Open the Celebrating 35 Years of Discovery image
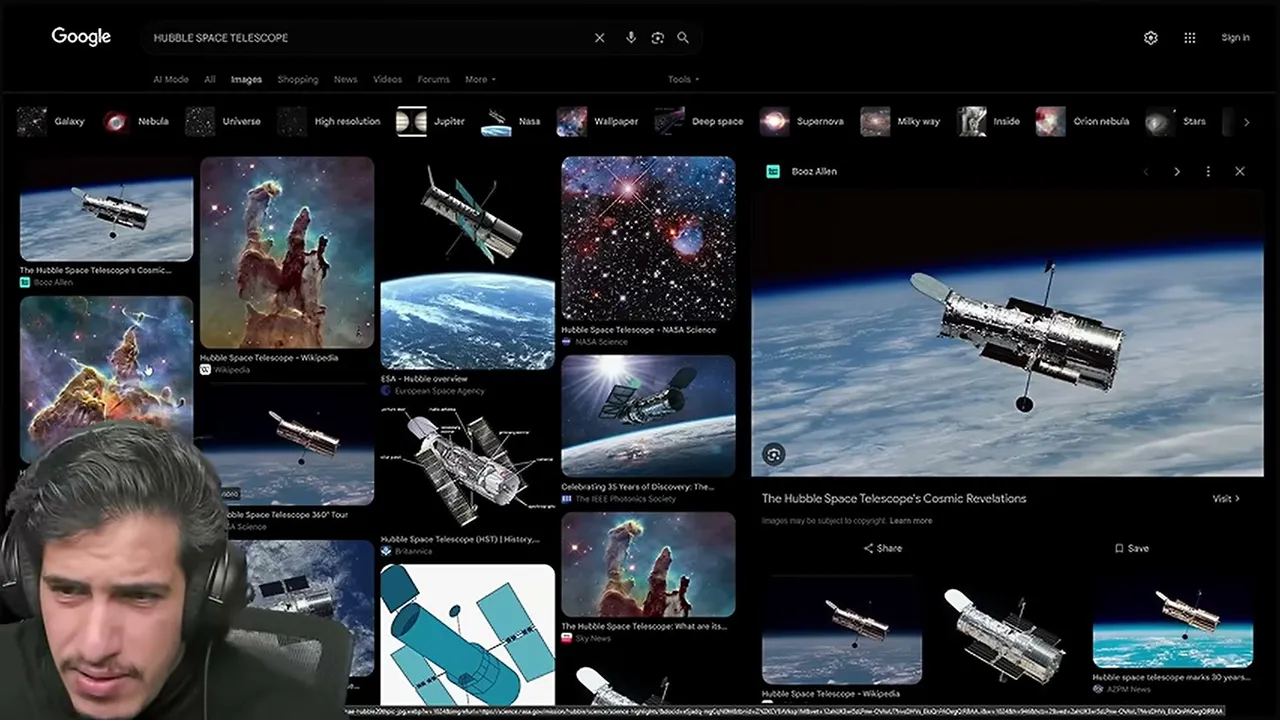This screenshot has height=720, width=1280. 648,416
